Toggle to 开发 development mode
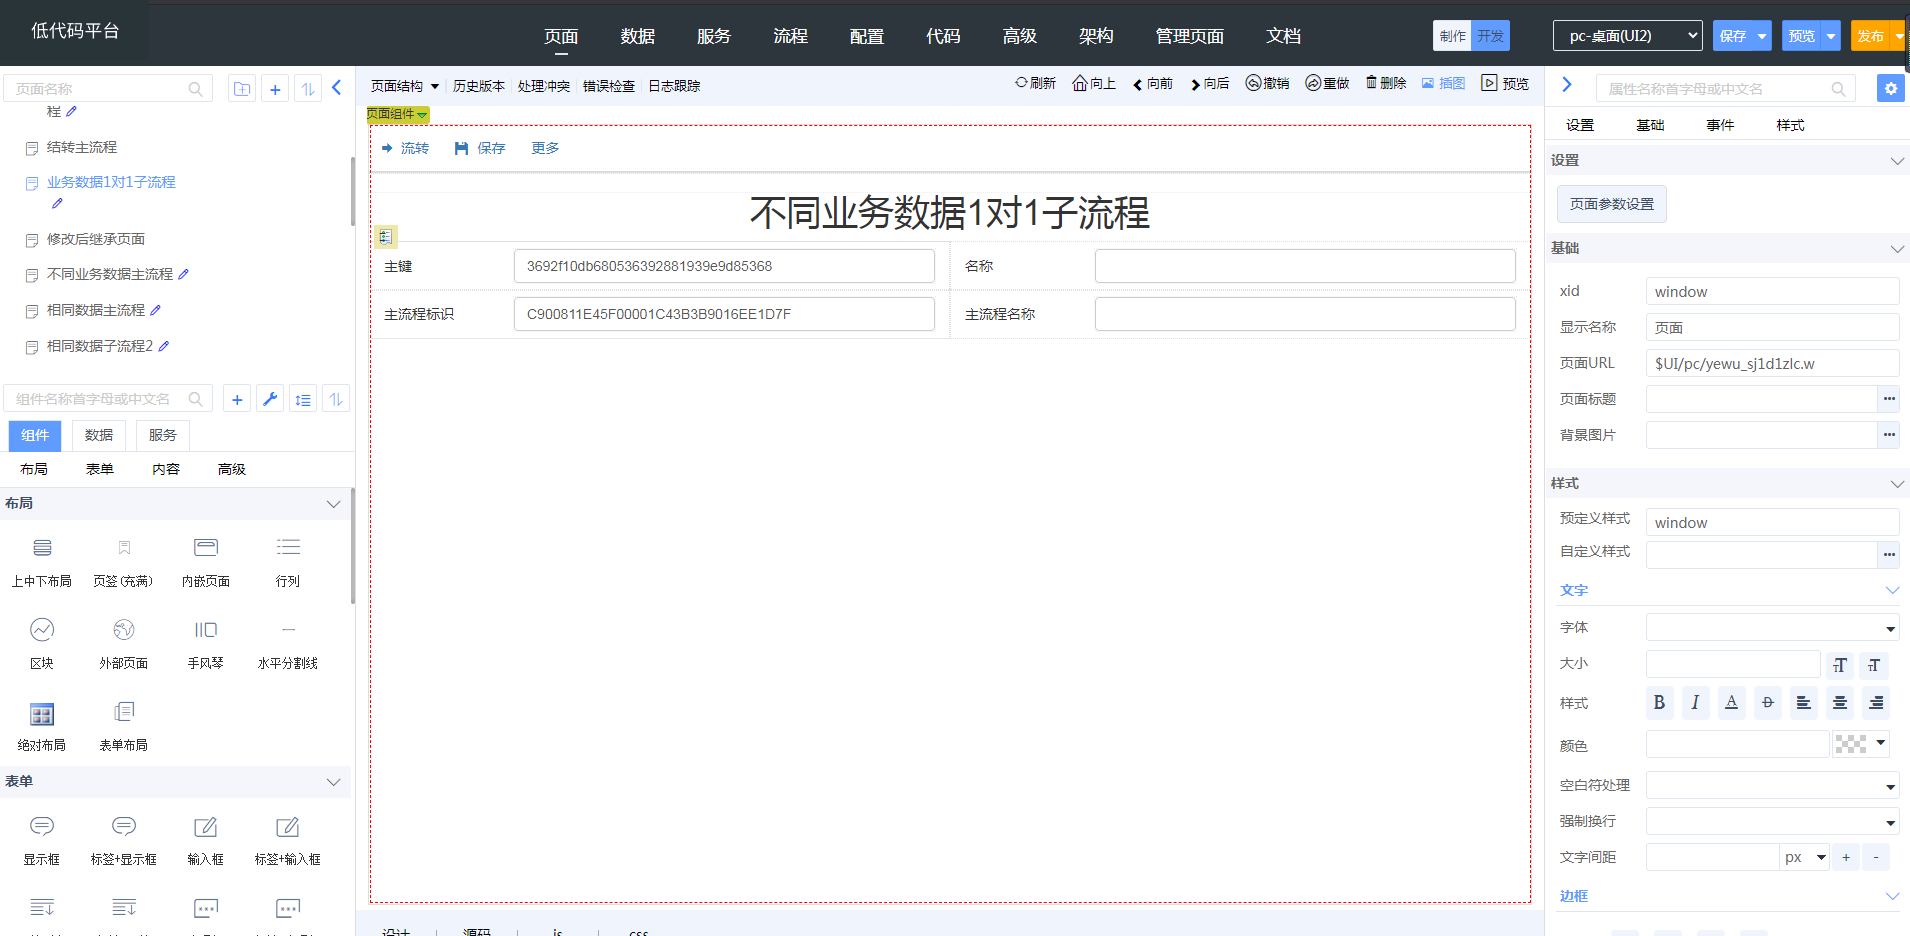The image size is (1910, 936). [1490, 36]
